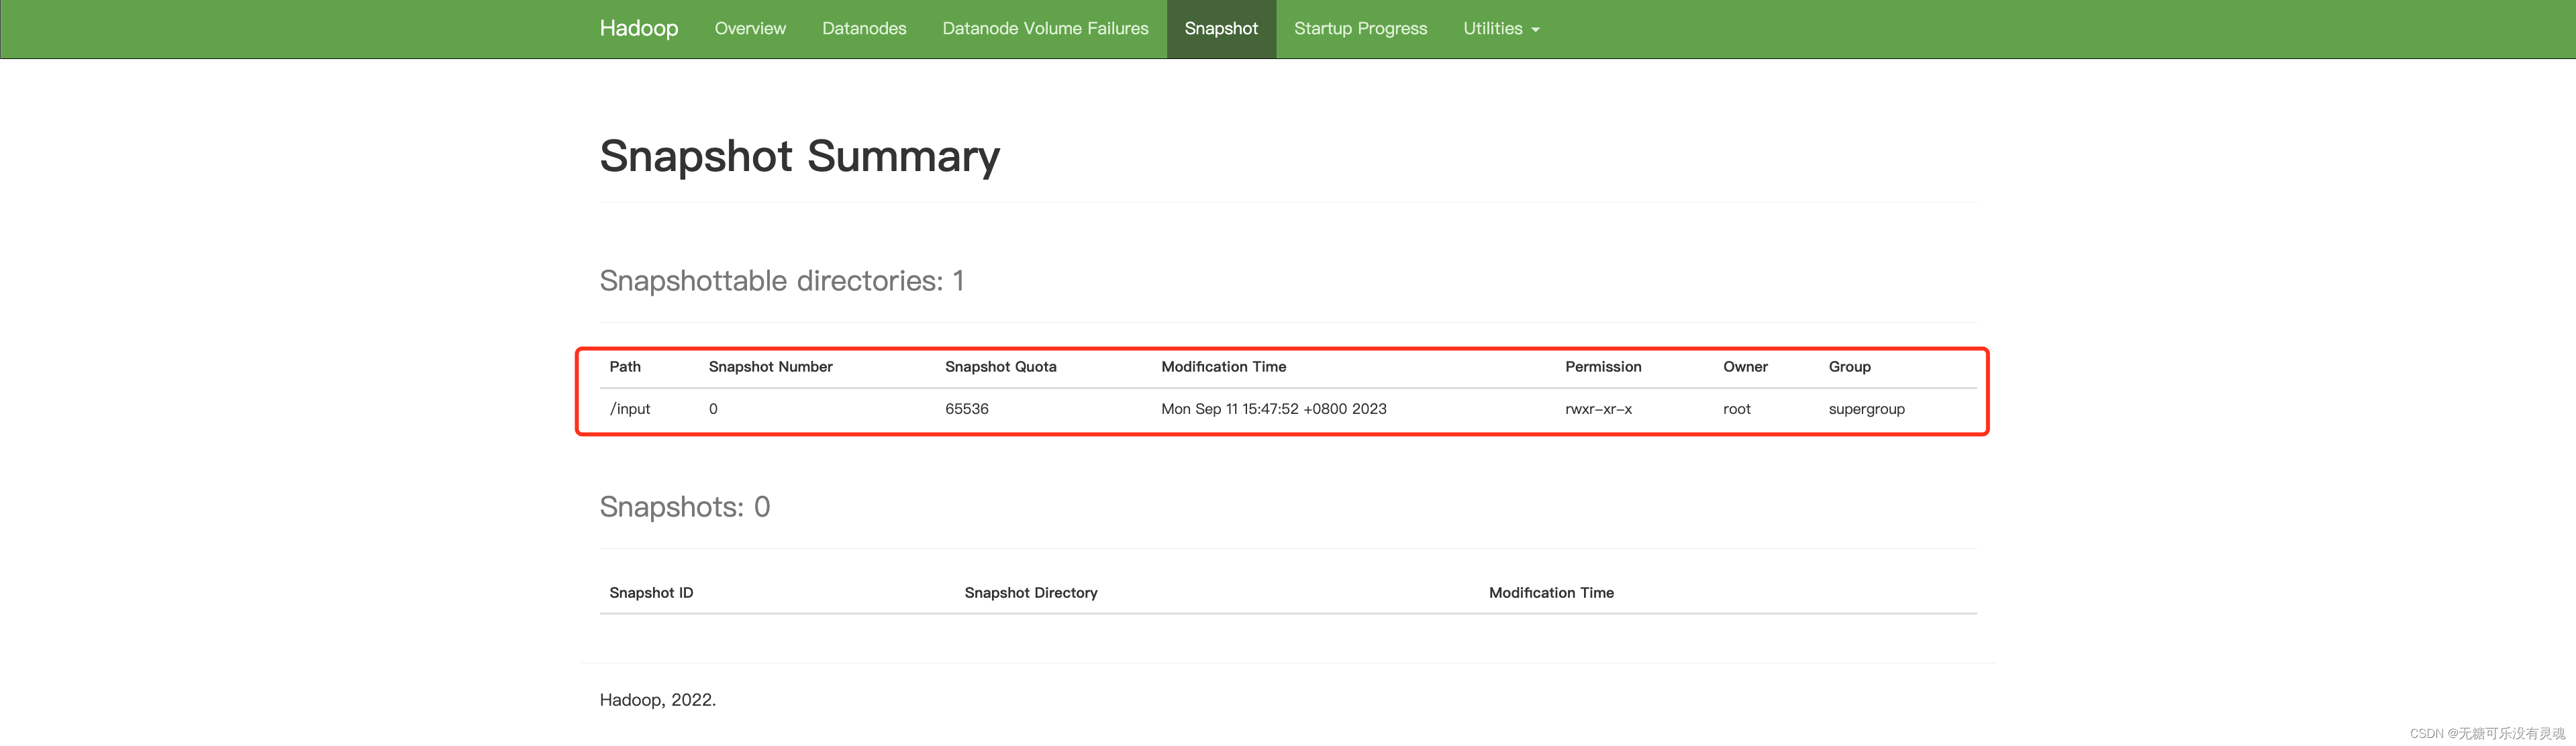Select the /input path cell
Screen dimensions: 2576x746
(x=630, y=409)
